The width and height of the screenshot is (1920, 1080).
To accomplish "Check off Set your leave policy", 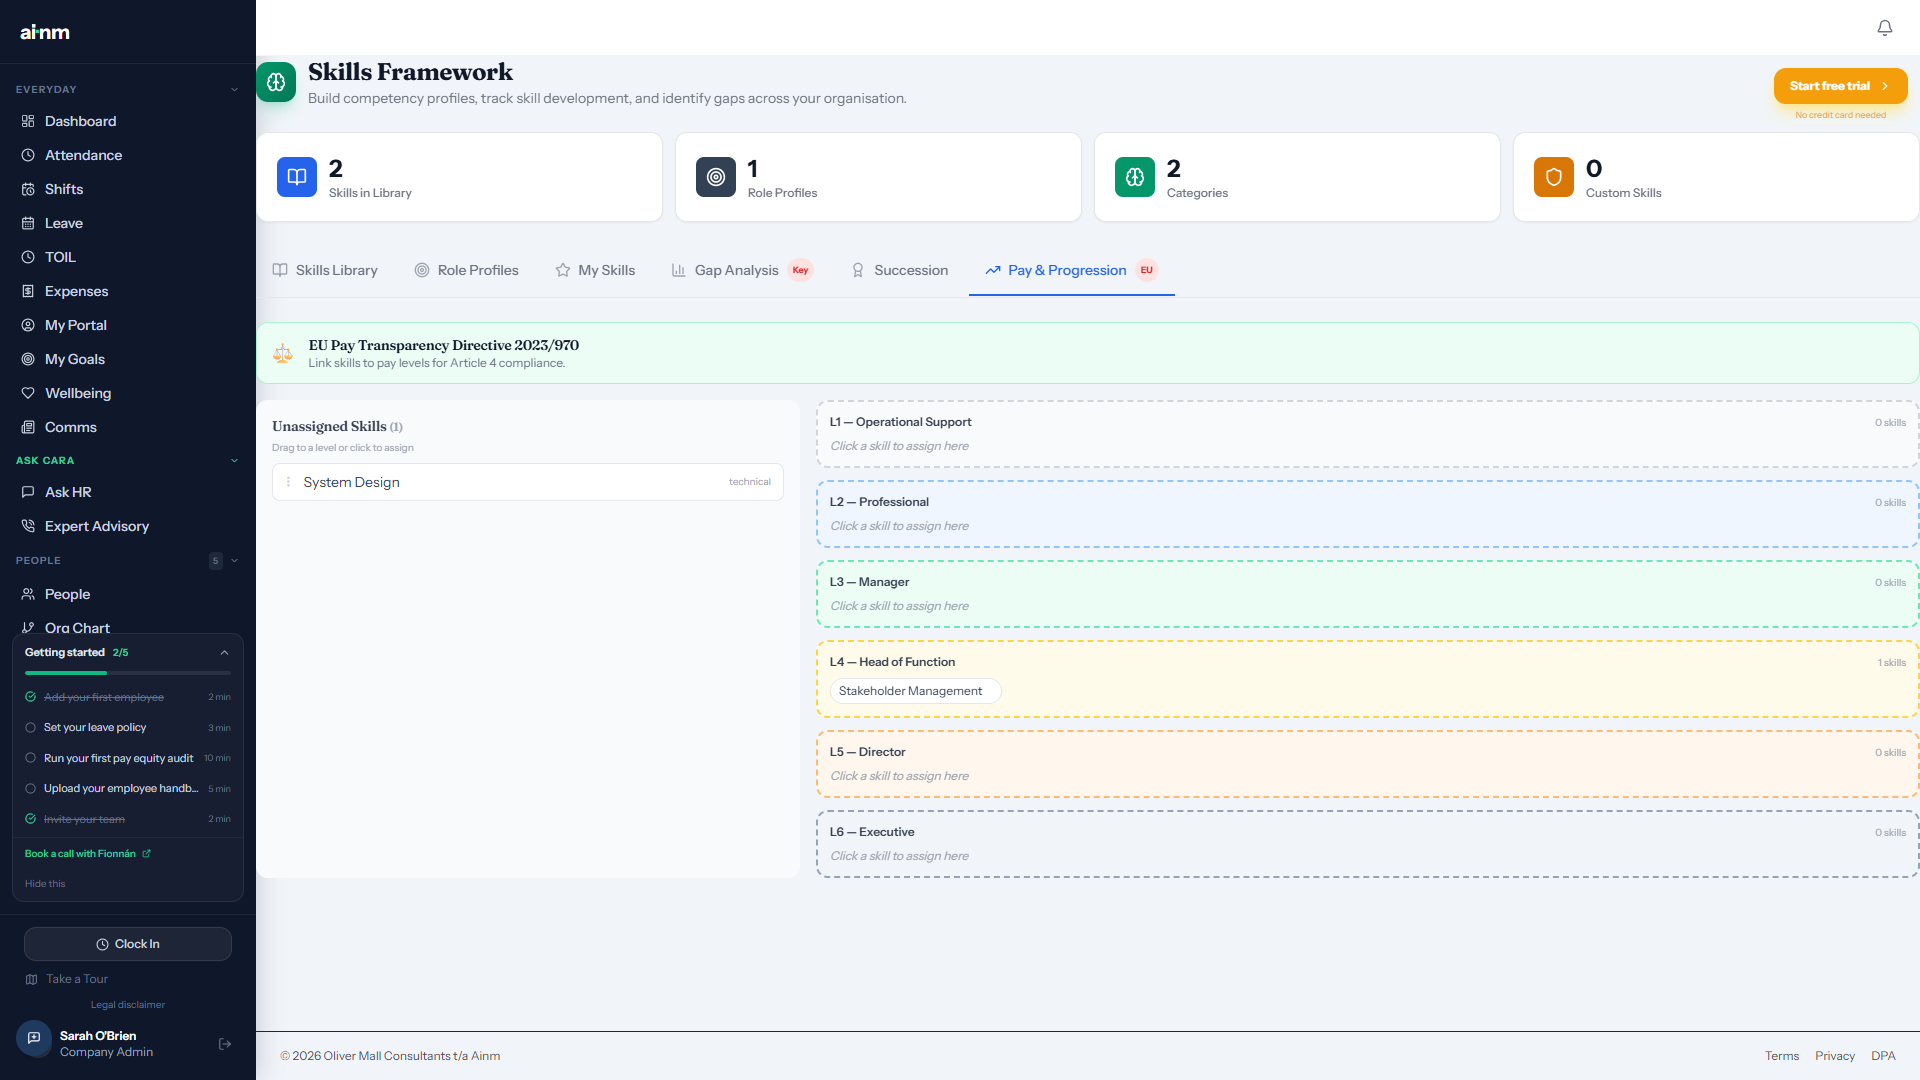I will coord(30,728).
